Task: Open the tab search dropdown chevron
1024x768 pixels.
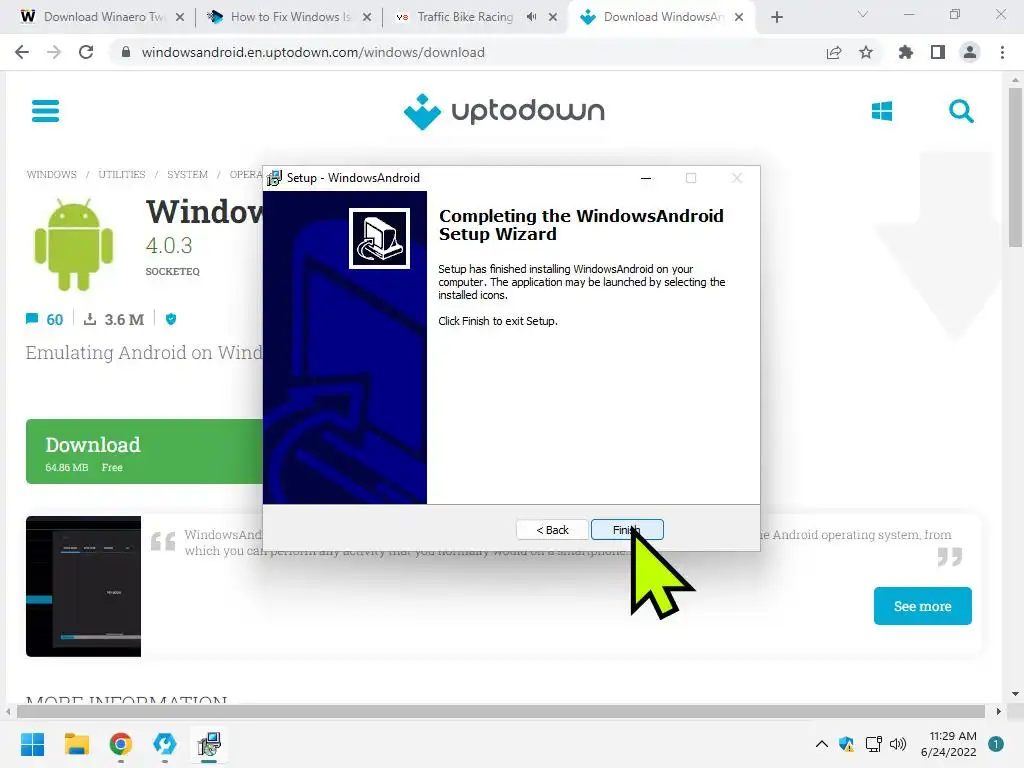Action: (x=863, y=14)
